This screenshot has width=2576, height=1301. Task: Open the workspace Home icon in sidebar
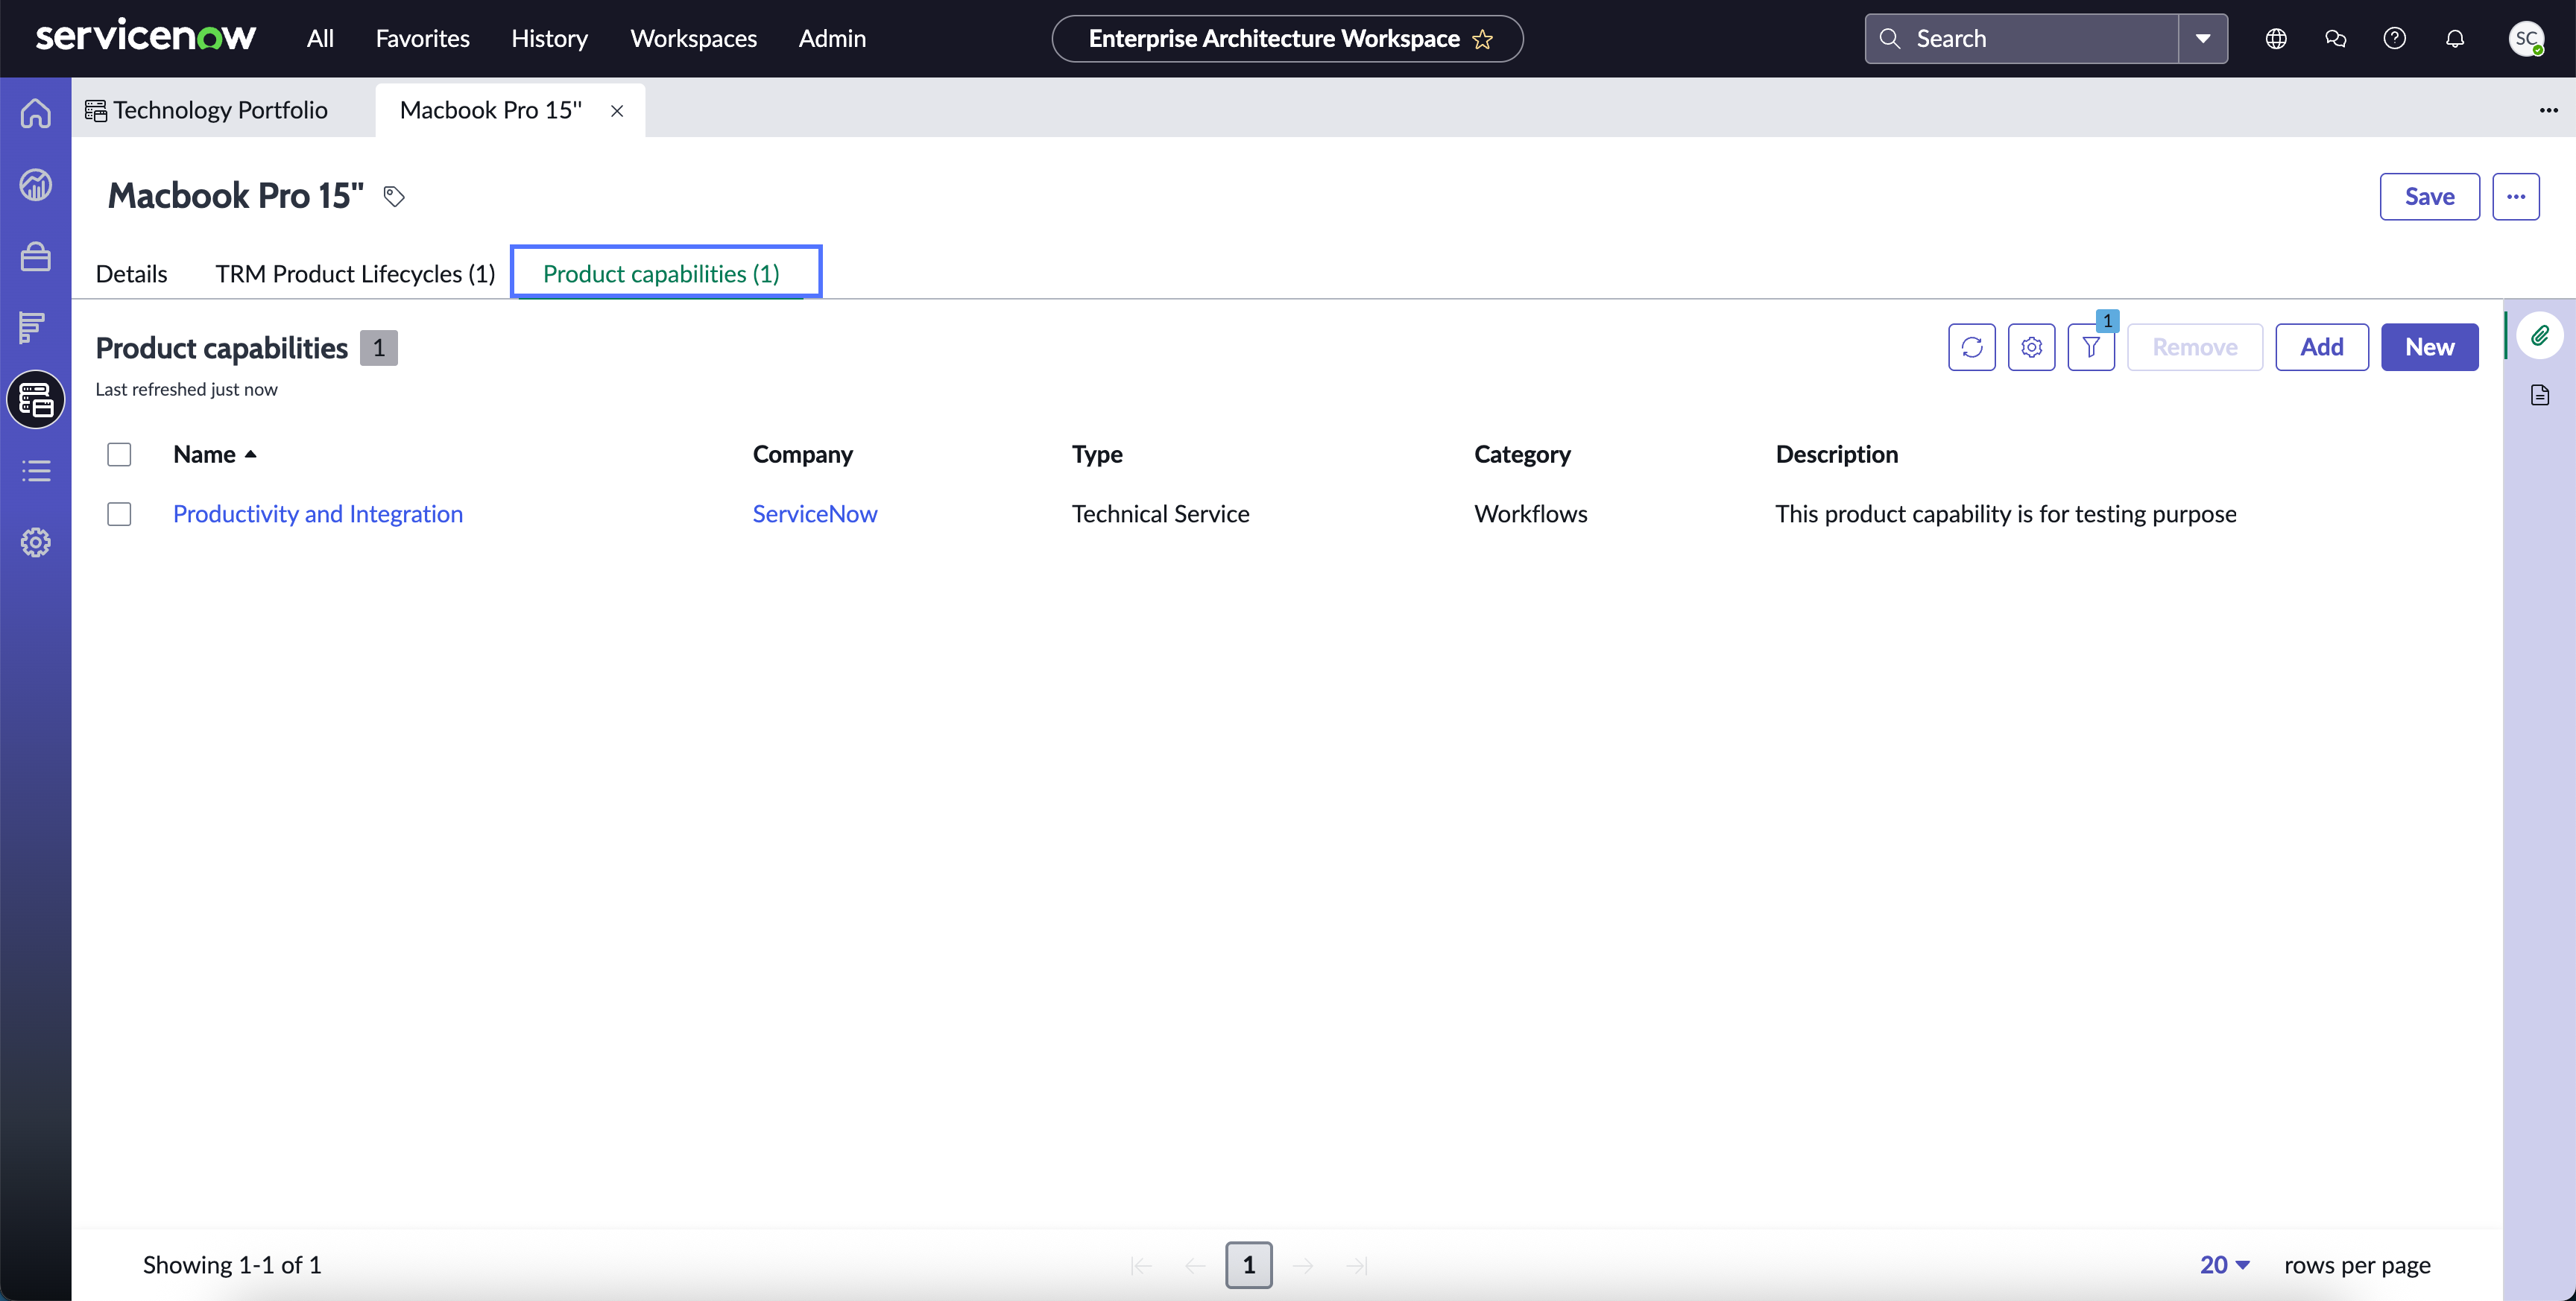coord(36,113)
